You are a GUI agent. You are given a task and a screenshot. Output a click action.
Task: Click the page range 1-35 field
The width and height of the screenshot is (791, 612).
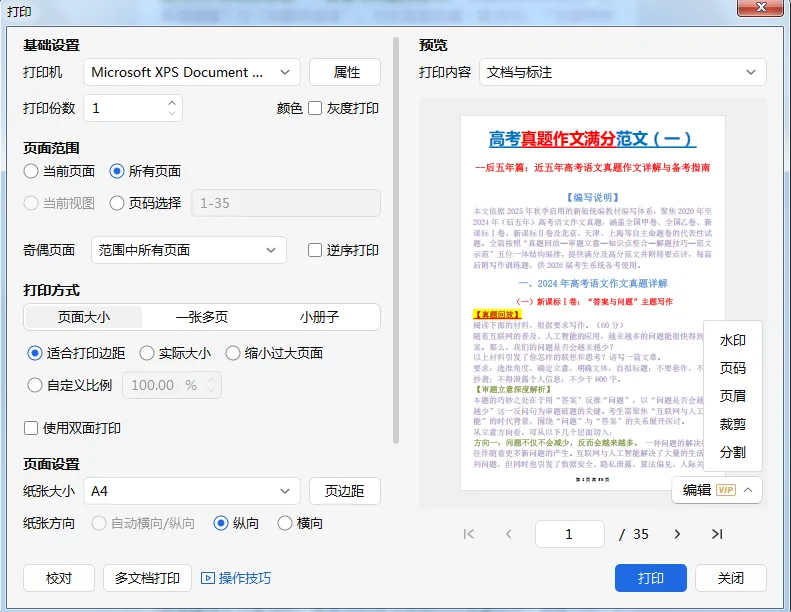pyautogui.click(x=286, y=203)
